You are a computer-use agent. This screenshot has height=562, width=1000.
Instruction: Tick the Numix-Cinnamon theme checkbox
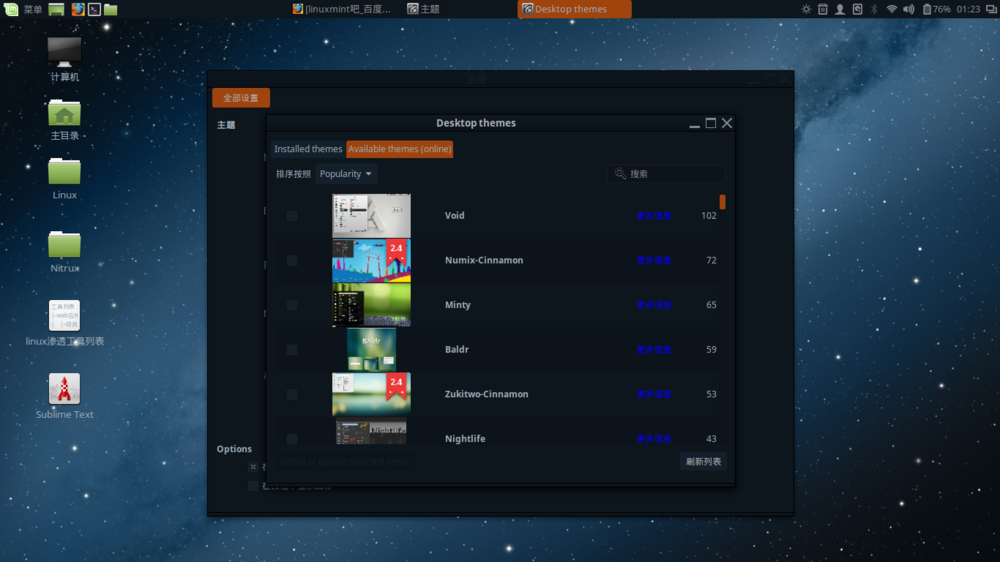coord(292,260)
